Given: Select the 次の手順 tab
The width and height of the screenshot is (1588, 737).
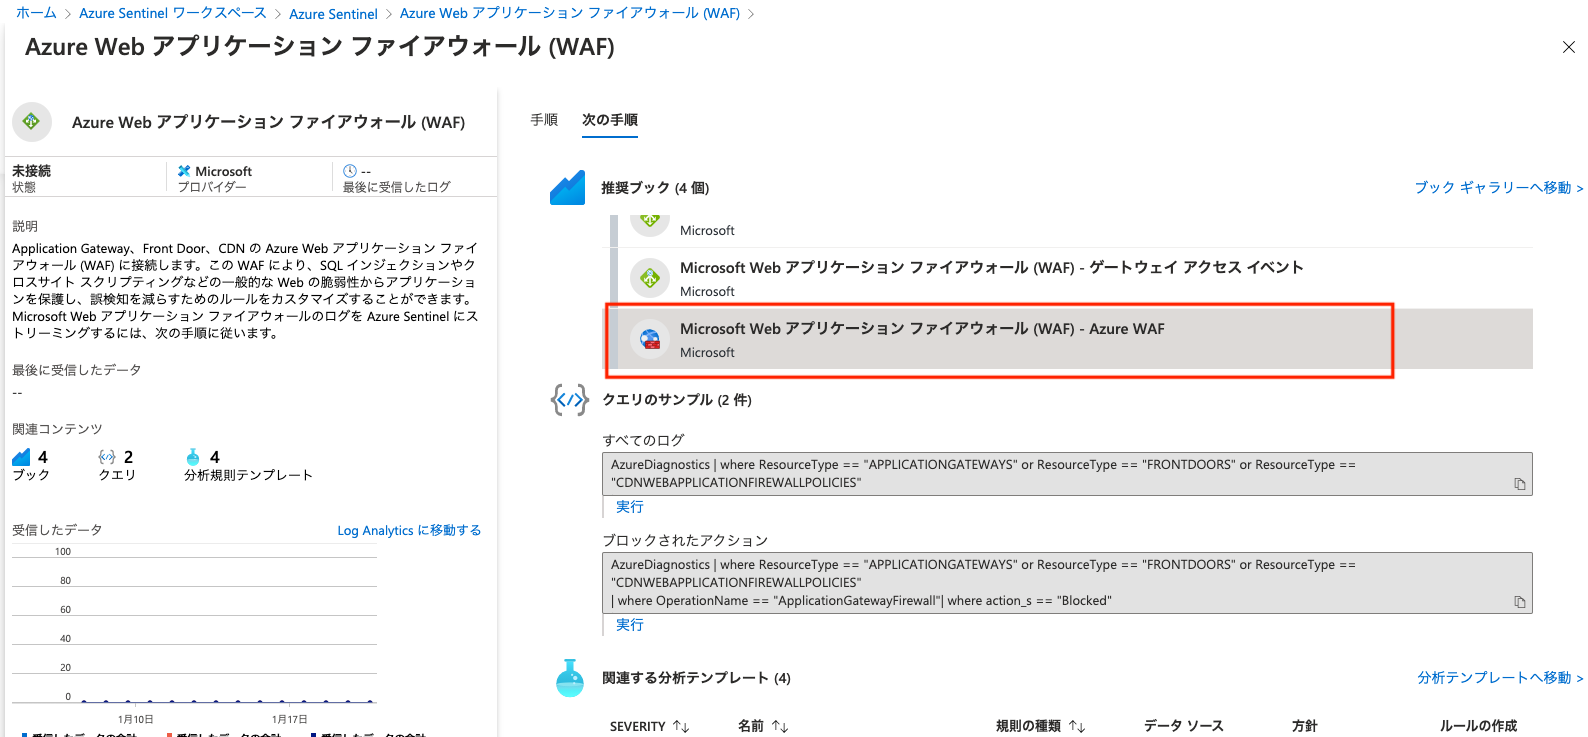Looking at the screenshot, I should pyautogui.click(x=610, y=120).
